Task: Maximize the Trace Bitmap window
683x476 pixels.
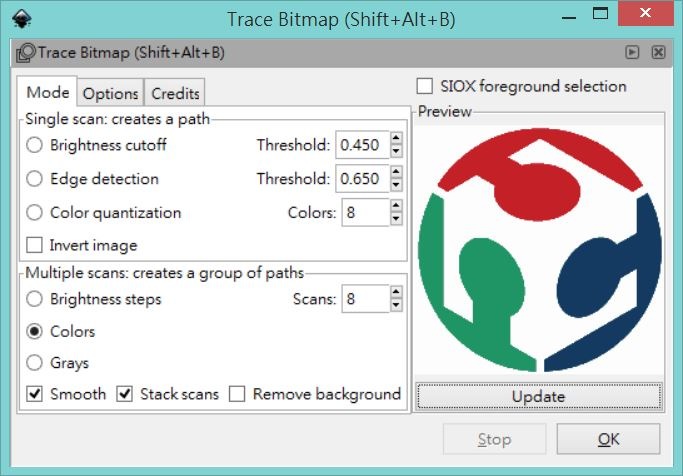Action: tap(601, 13)
